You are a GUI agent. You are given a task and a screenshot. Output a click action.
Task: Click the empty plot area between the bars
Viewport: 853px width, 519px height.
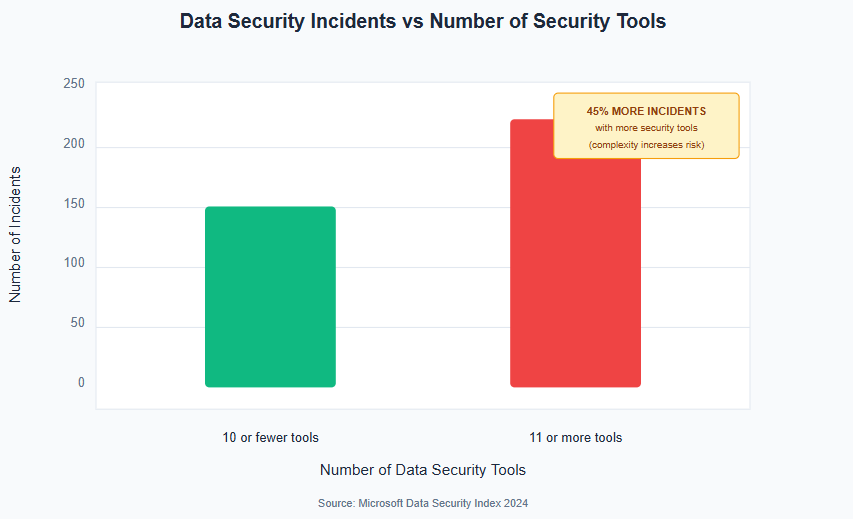(423, 245)
